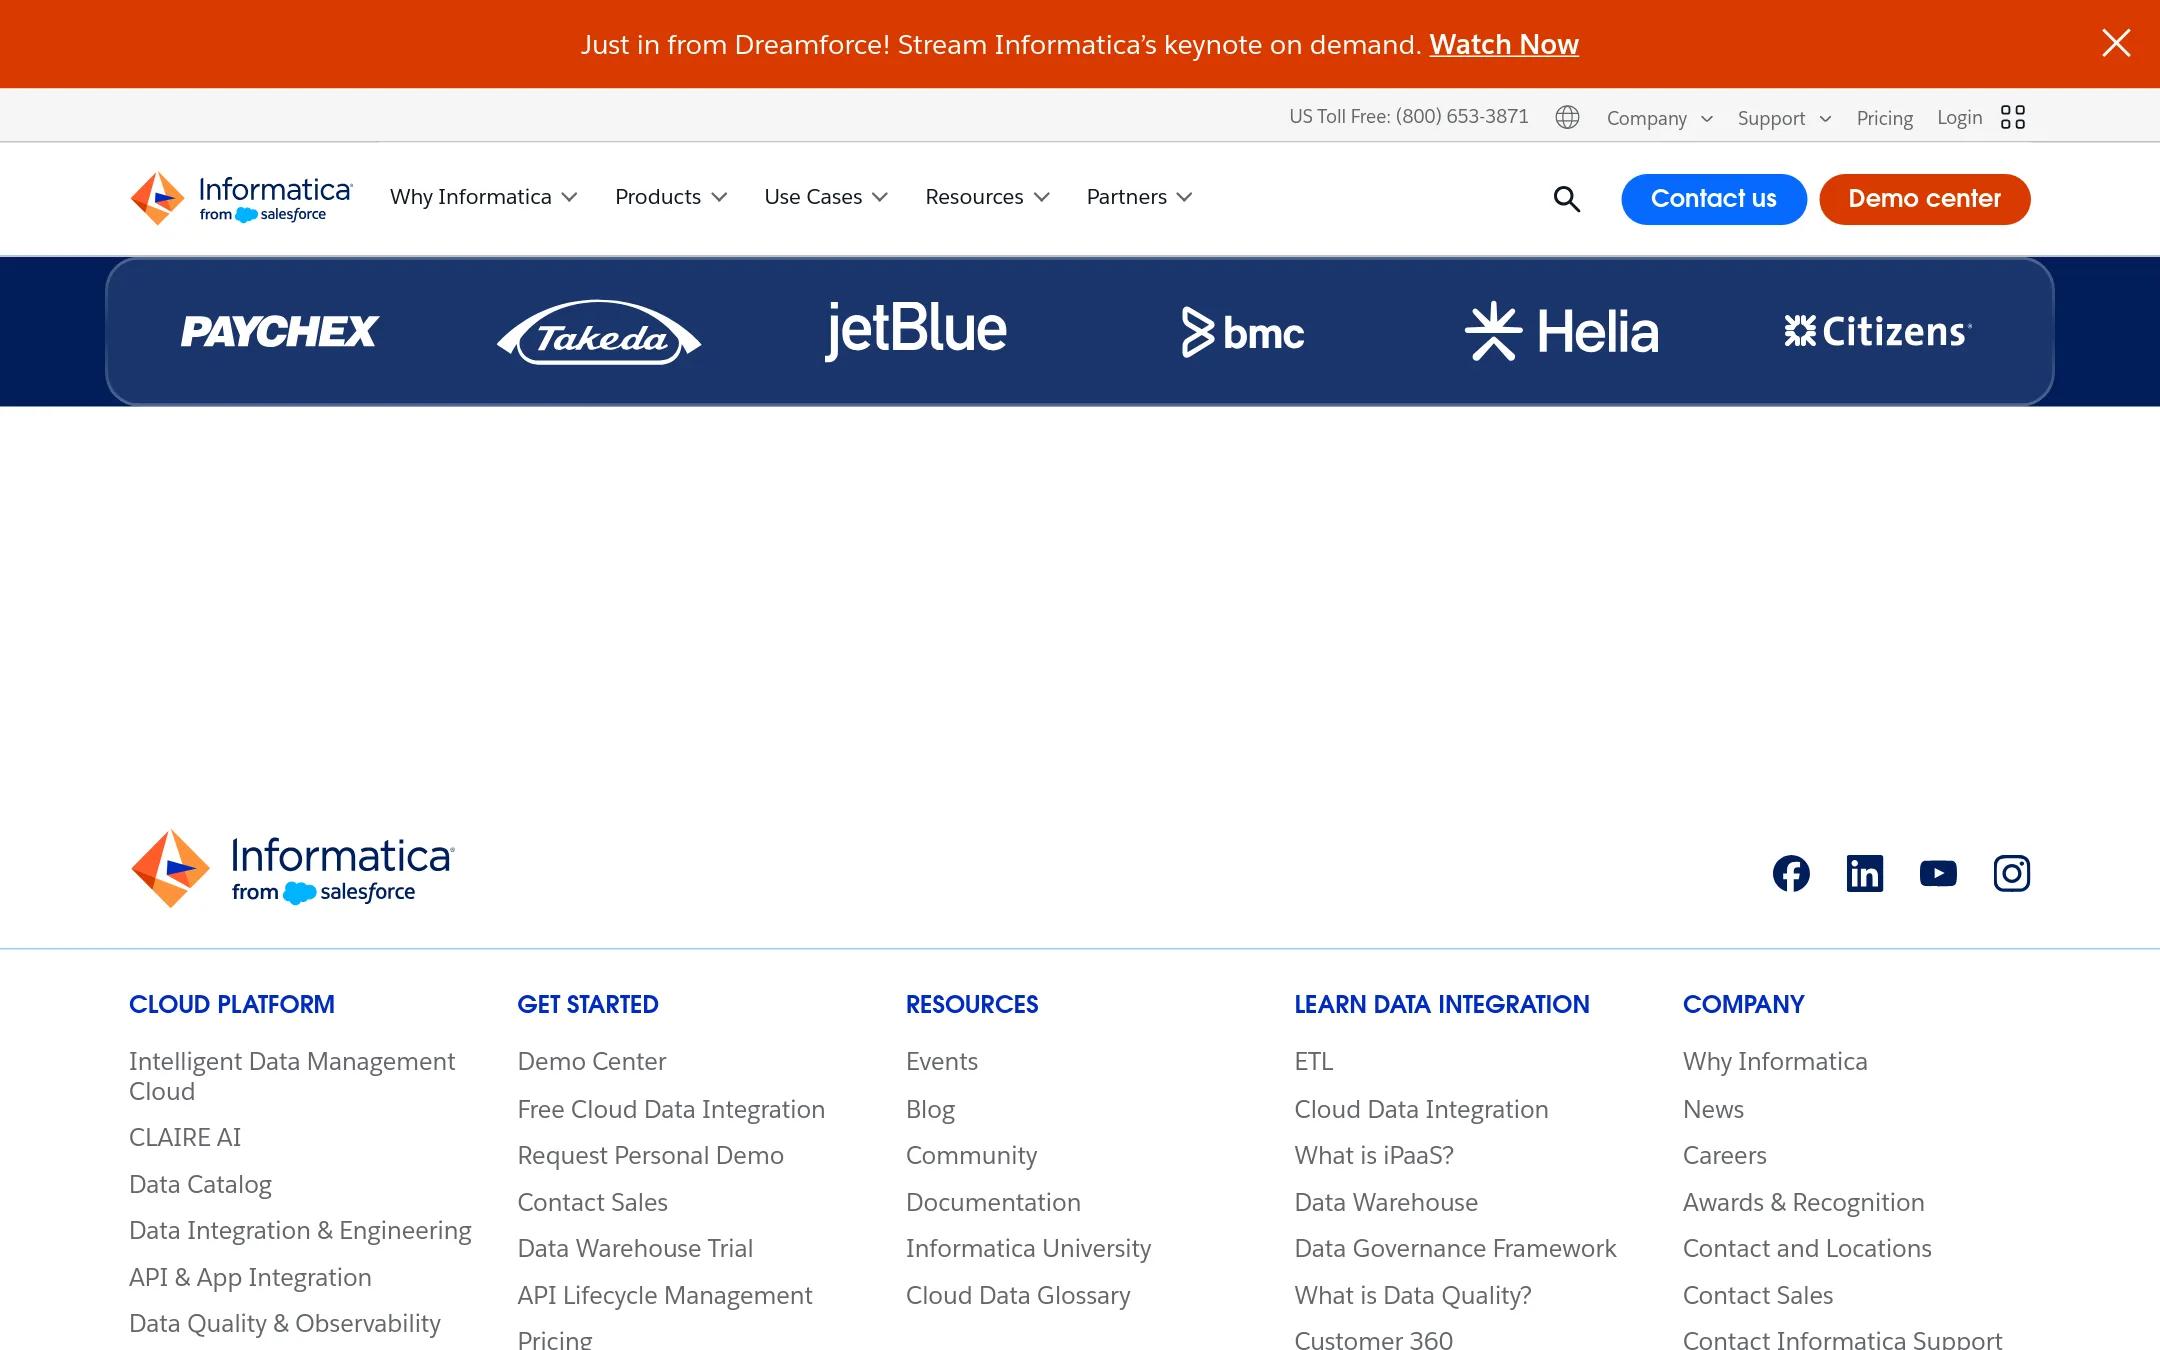The height and width of the screenshot is (1350, 2160).
Task: Open Informatica University link
Action: pos(1028,1248)
